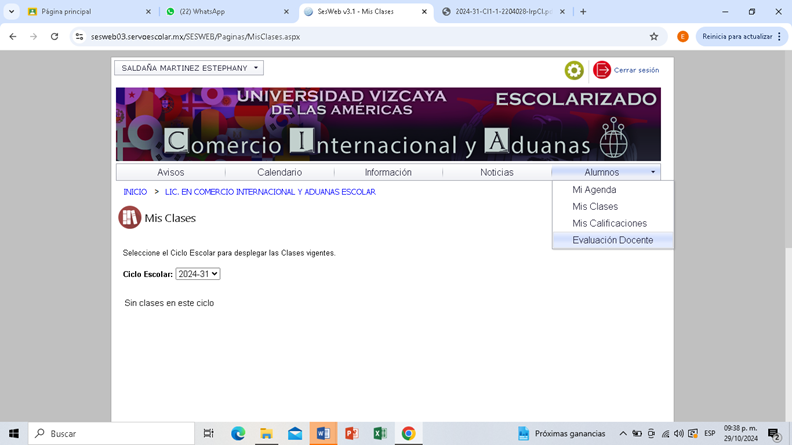
Task: Launch Microsoft Edge from taskbar
Action: pyautogui.click(x=238, y=433)
